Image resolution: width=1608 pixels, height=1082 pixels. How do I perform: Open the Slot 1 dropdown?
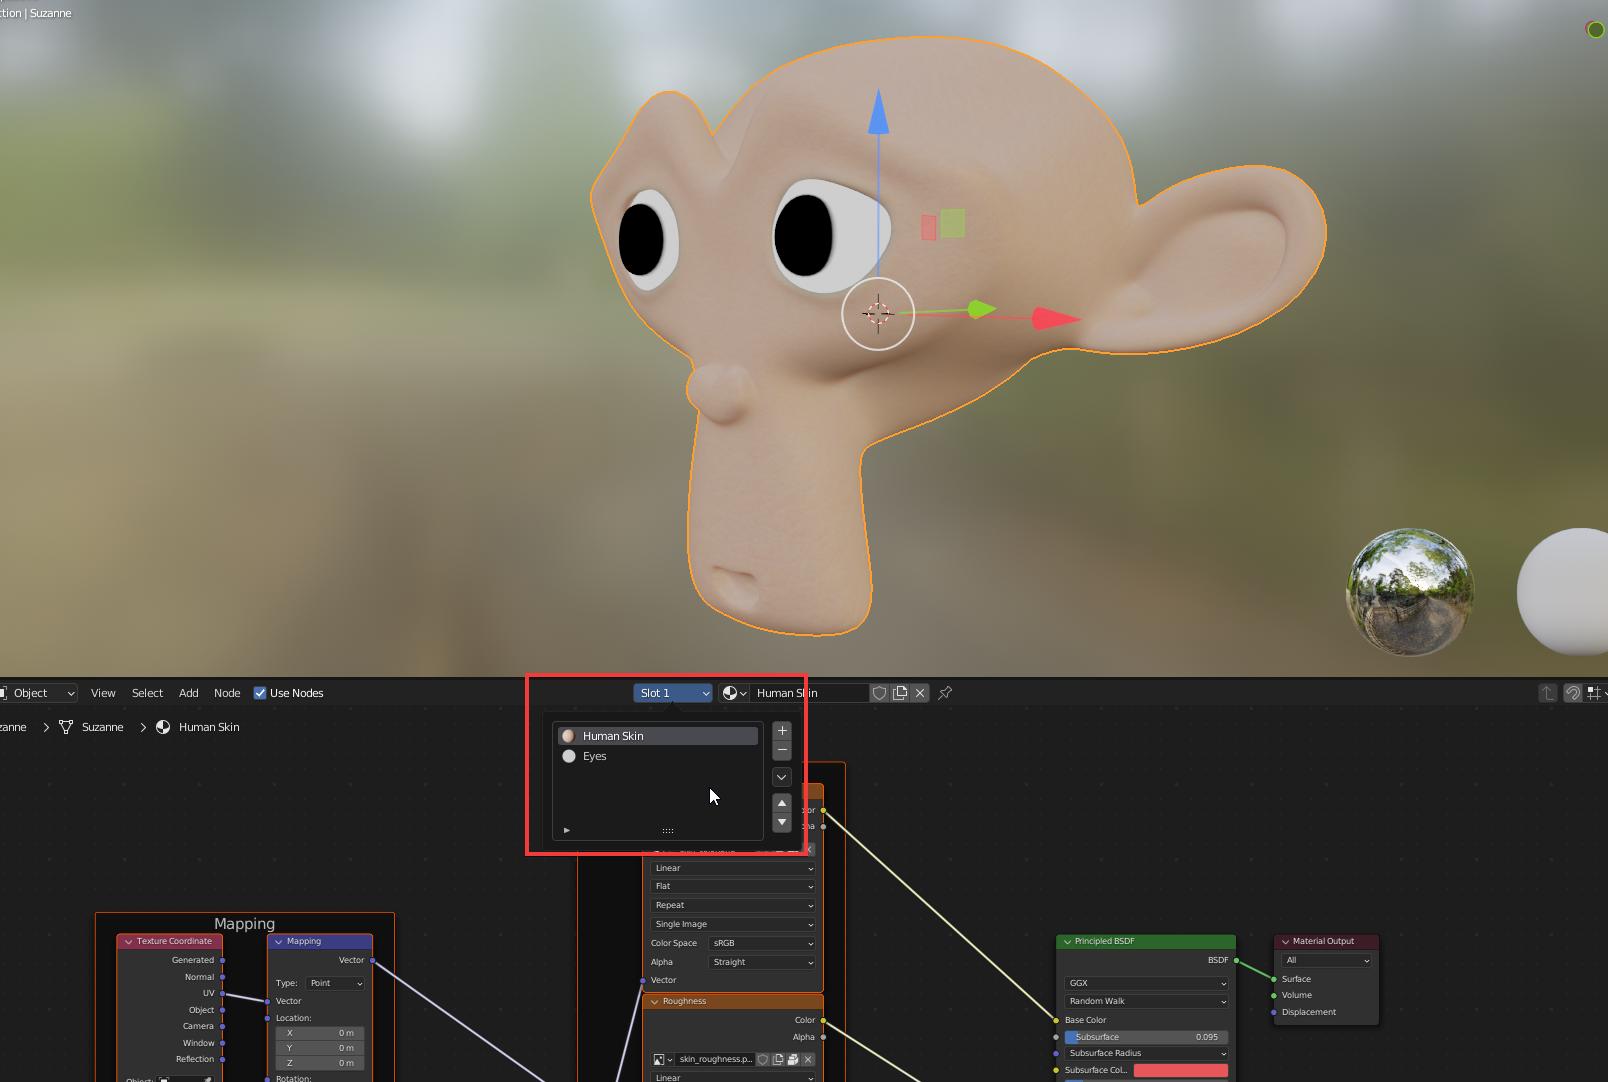click(x=673, y=693)
